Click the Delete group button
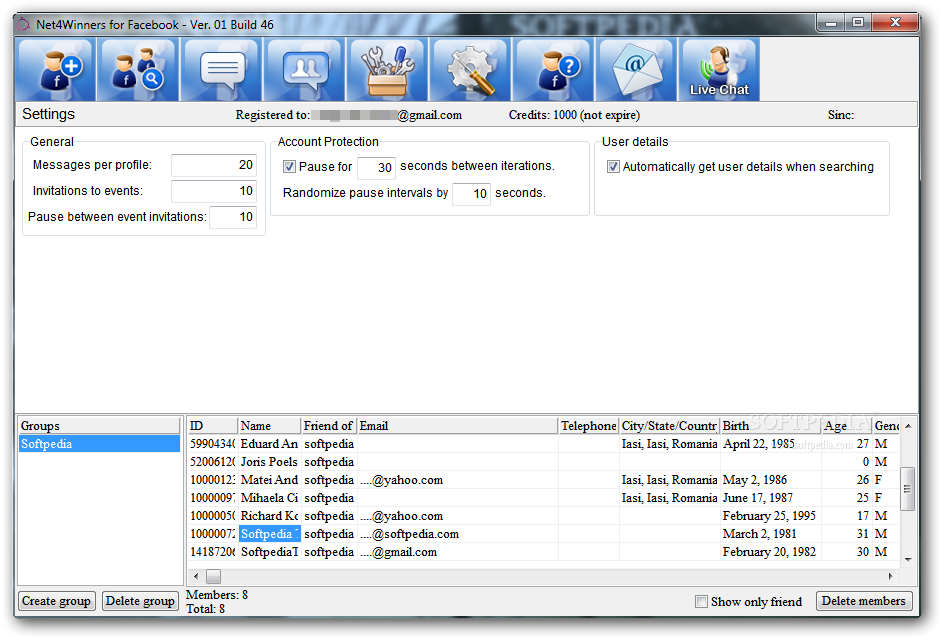Viewport: 942px width, 639px height. pyautogui.click(x=140, y=601)
